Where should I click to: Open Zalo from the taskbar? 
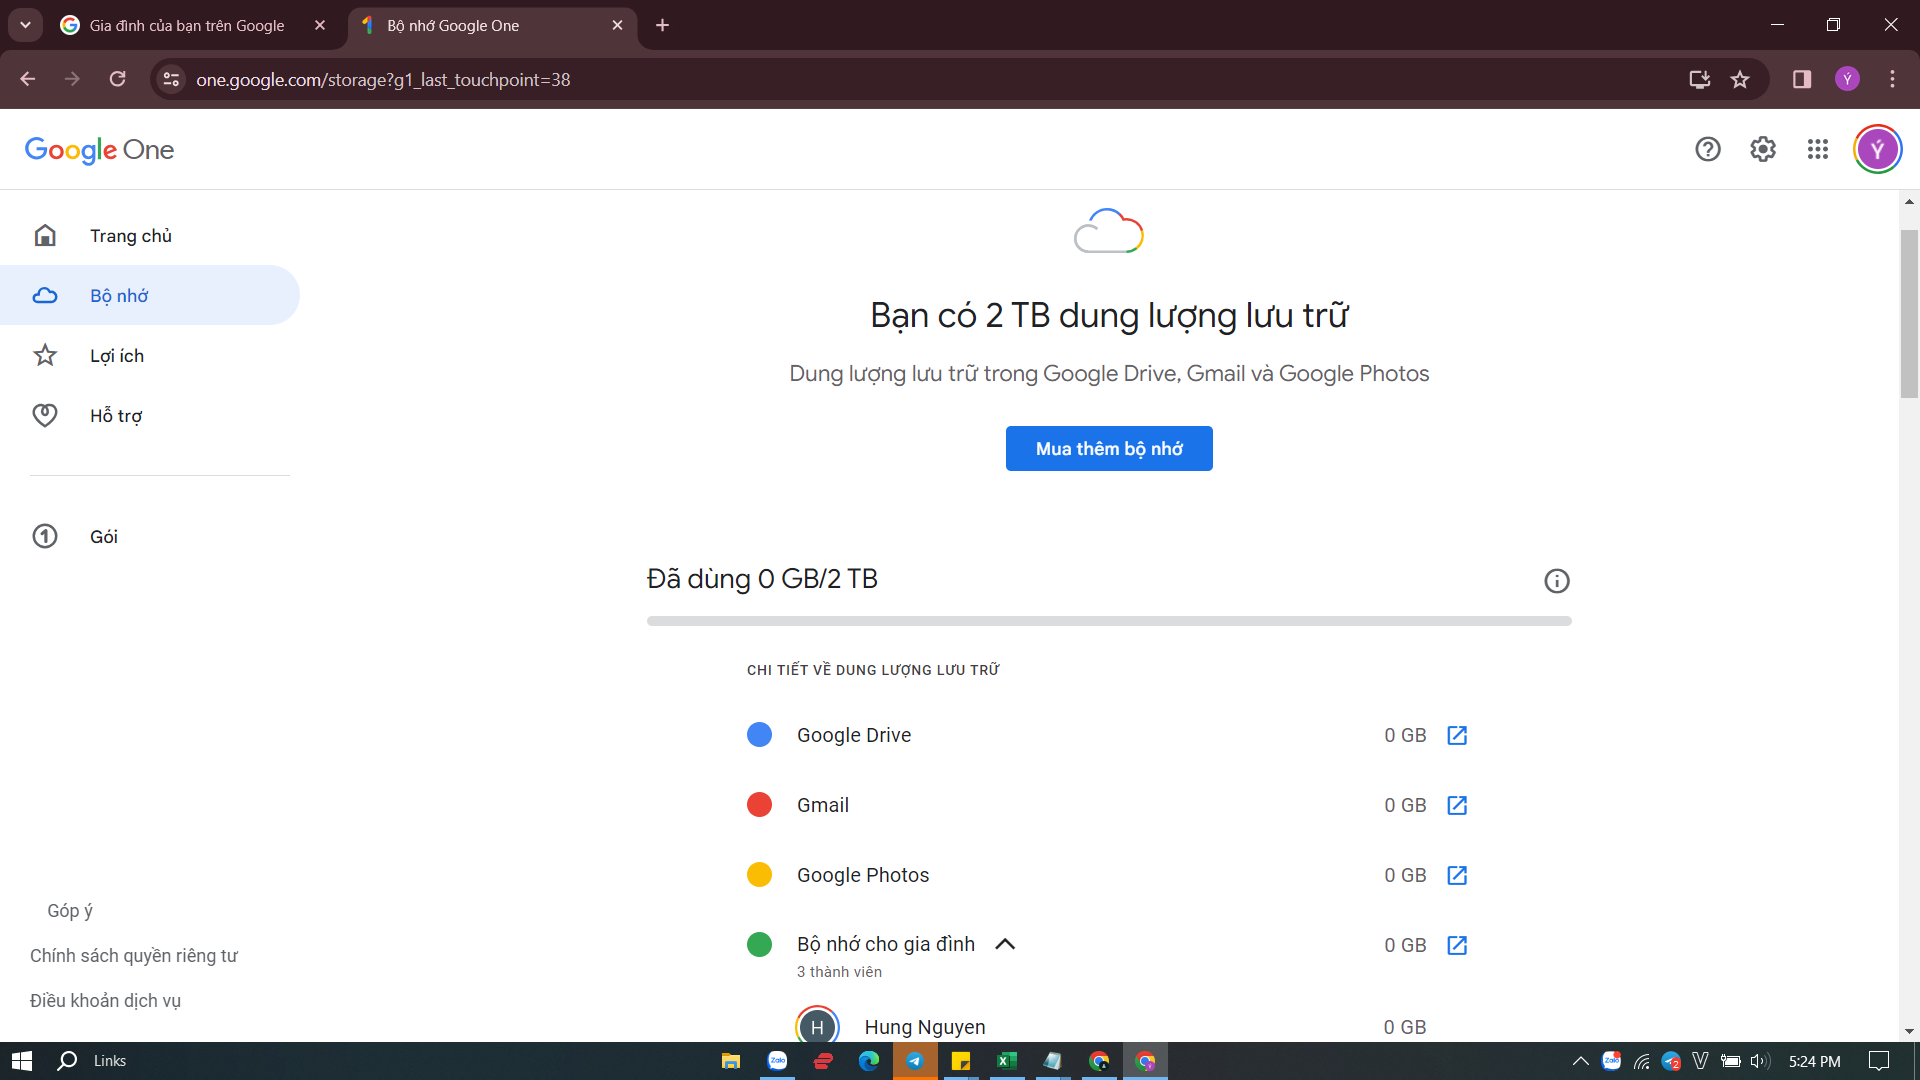777,1061
